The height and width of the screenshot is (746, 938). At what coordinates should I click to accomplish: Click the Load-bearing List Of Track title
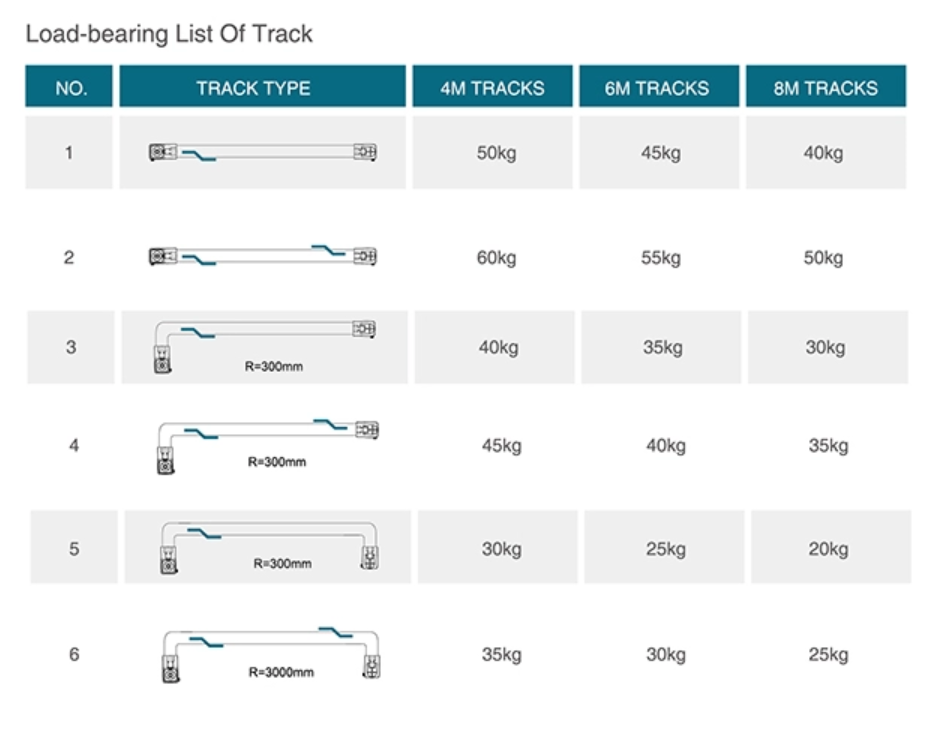169,34
